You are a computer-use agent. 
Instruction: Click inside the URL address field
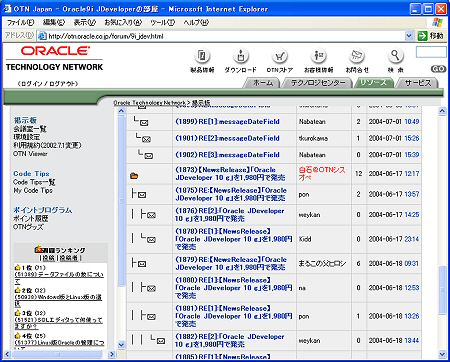pos(225,36)
